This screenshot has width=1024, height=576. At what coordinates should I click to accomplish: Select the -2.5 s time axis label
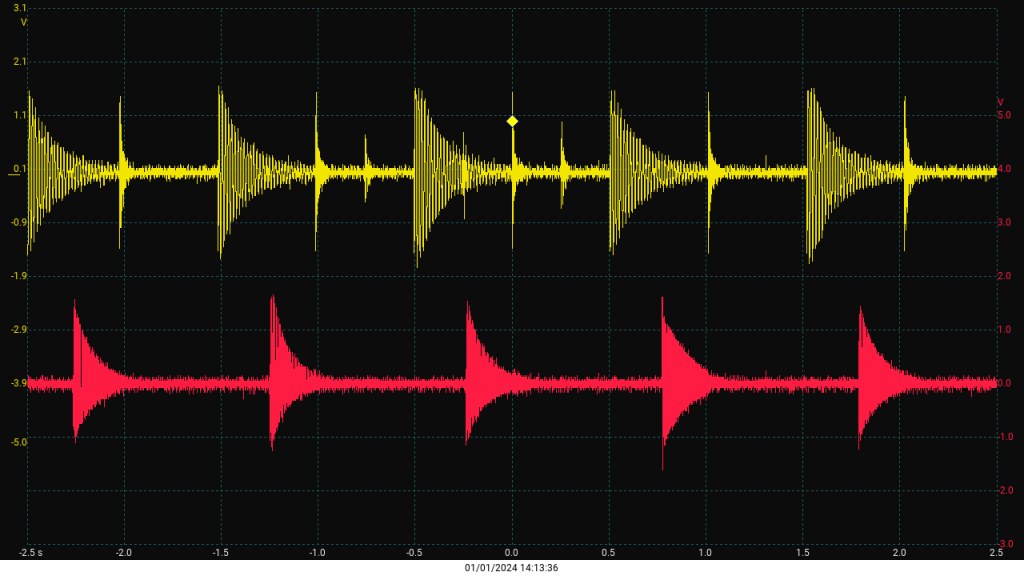31,552
